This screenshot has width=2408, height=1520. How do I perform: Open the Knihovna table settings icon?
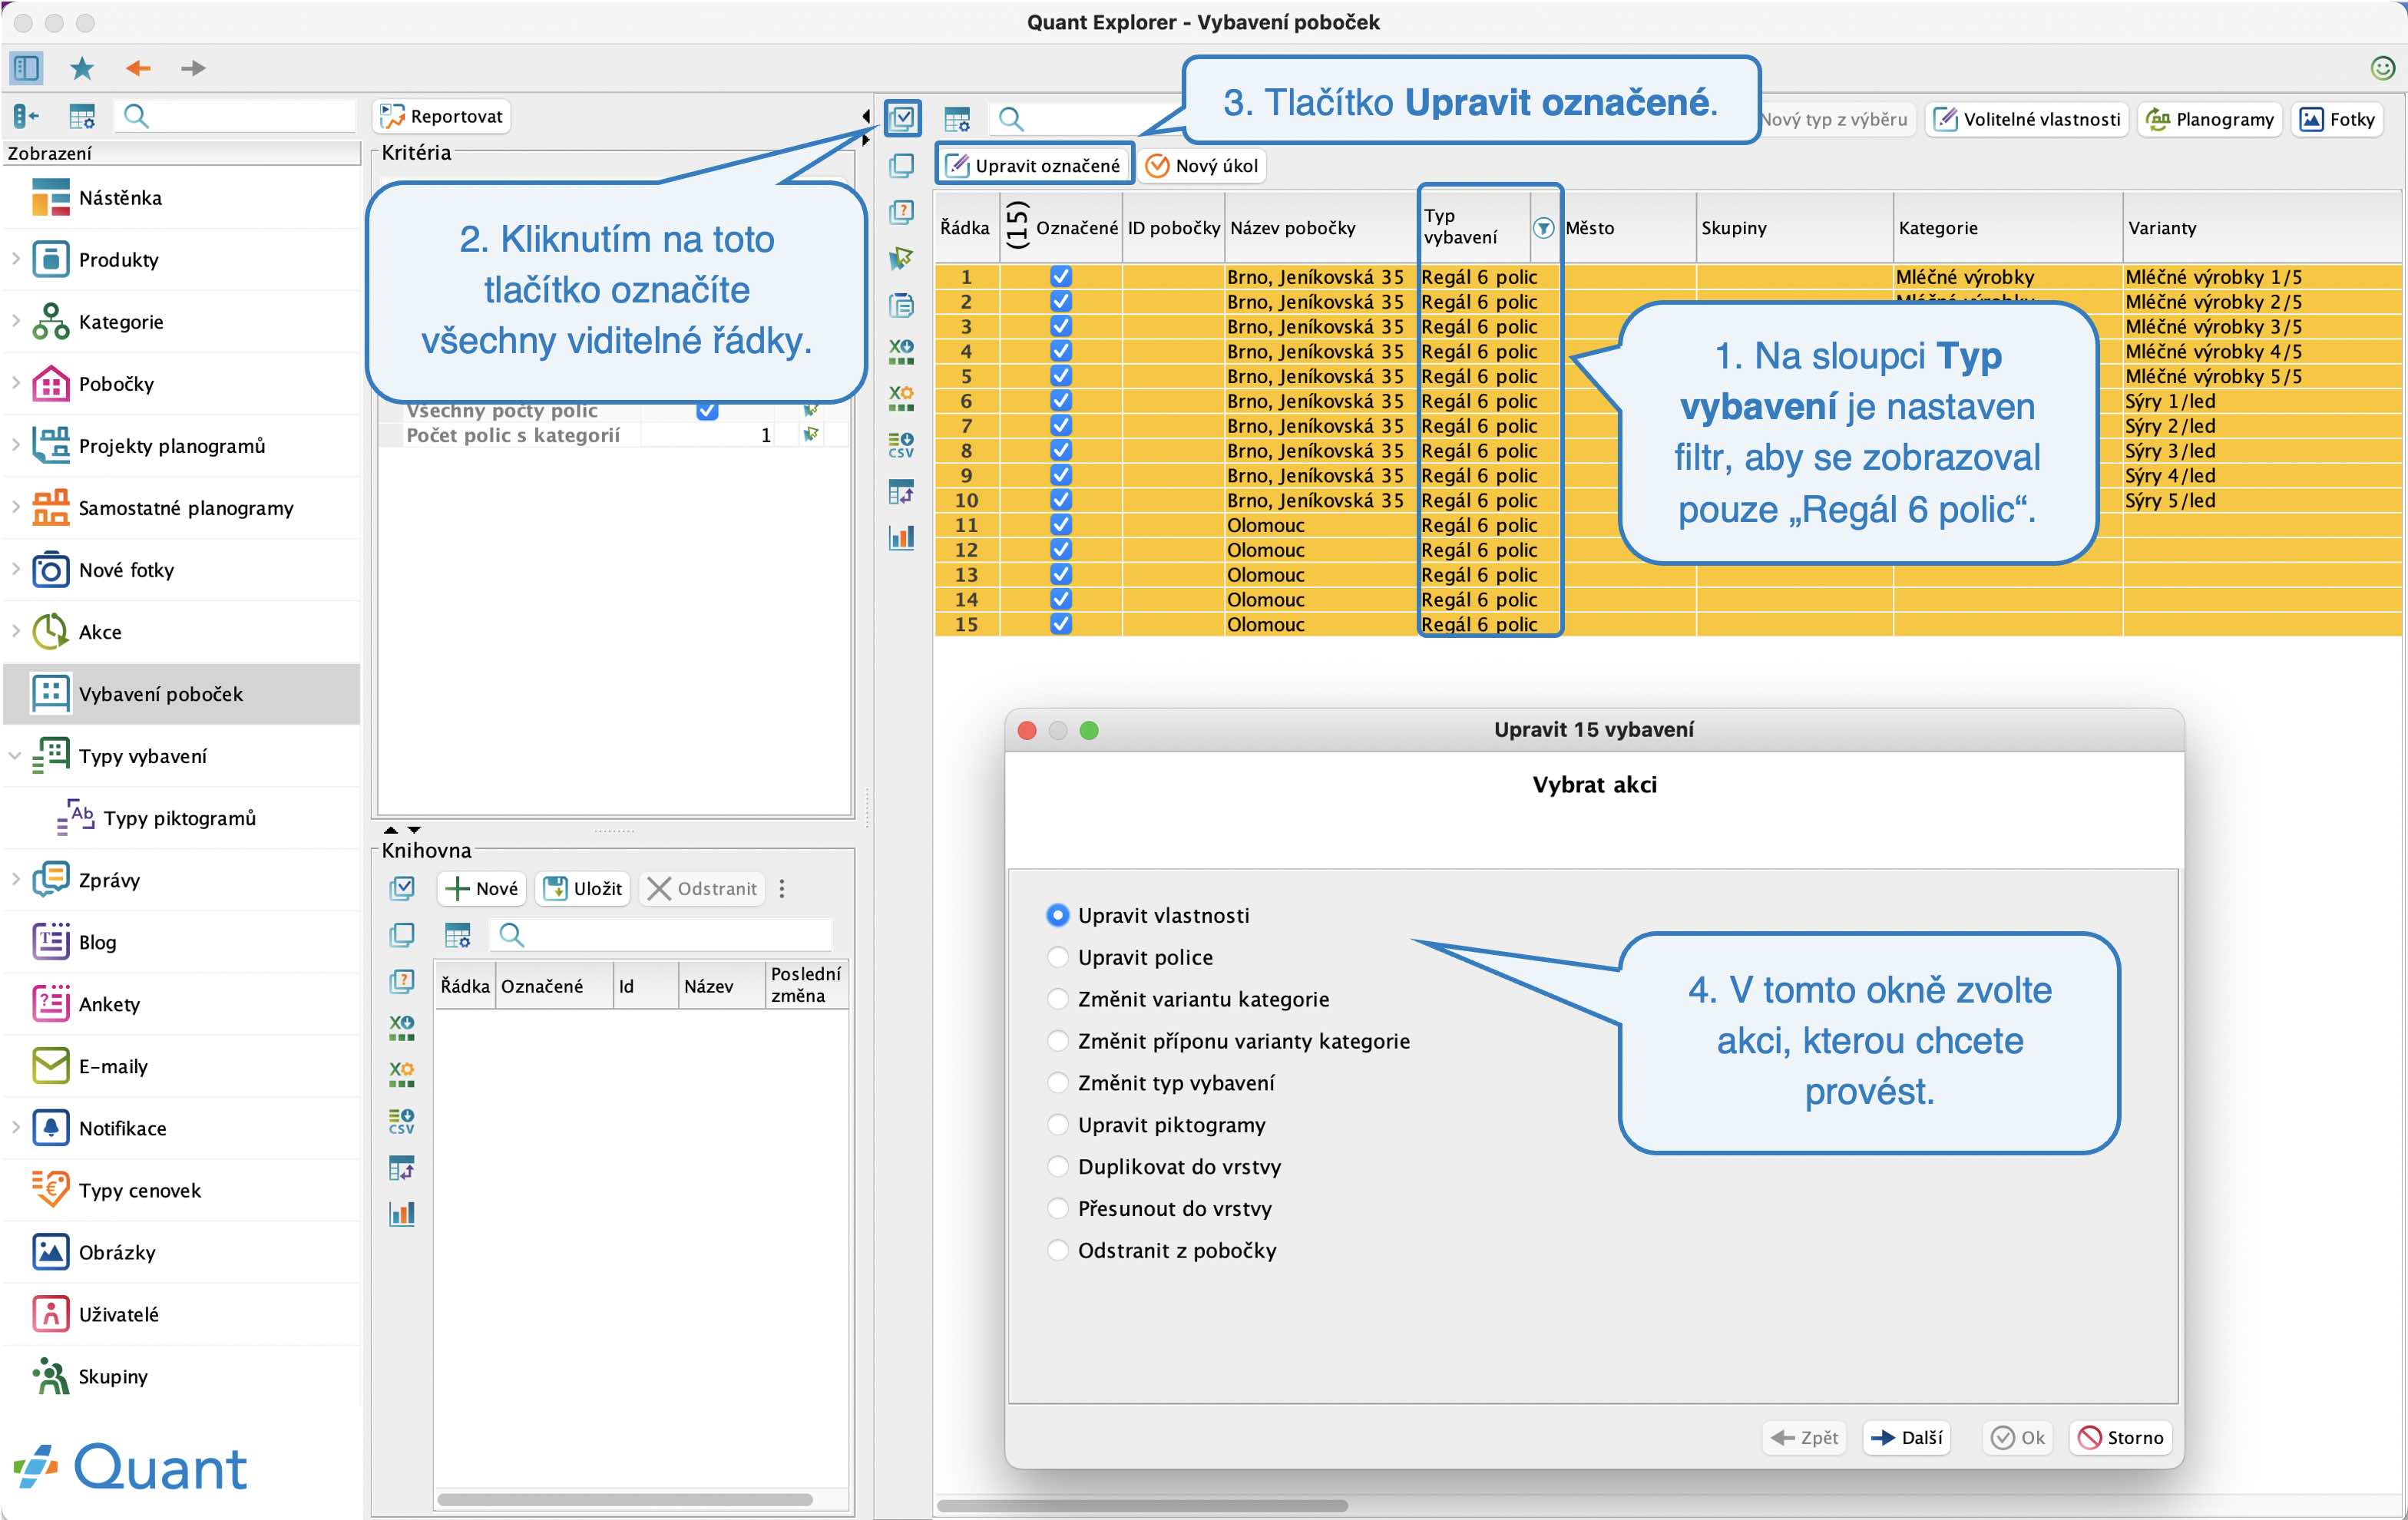coord(457,935)
